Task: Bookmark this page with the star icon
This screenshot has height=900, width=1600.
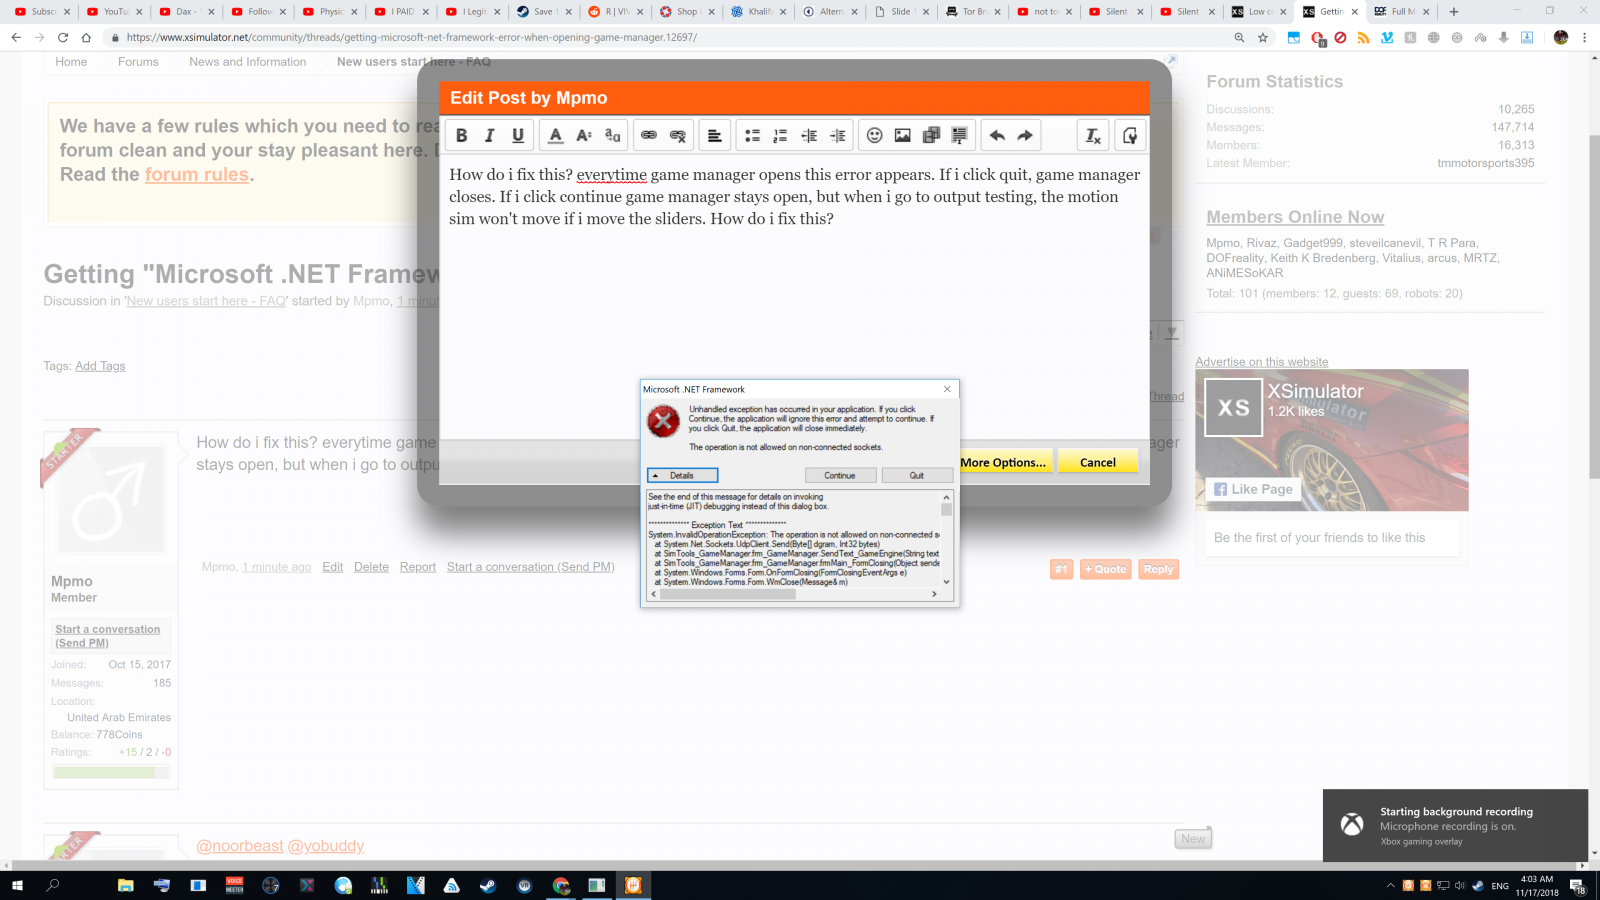Action: pyautogui.click(x=1263, y=37)
